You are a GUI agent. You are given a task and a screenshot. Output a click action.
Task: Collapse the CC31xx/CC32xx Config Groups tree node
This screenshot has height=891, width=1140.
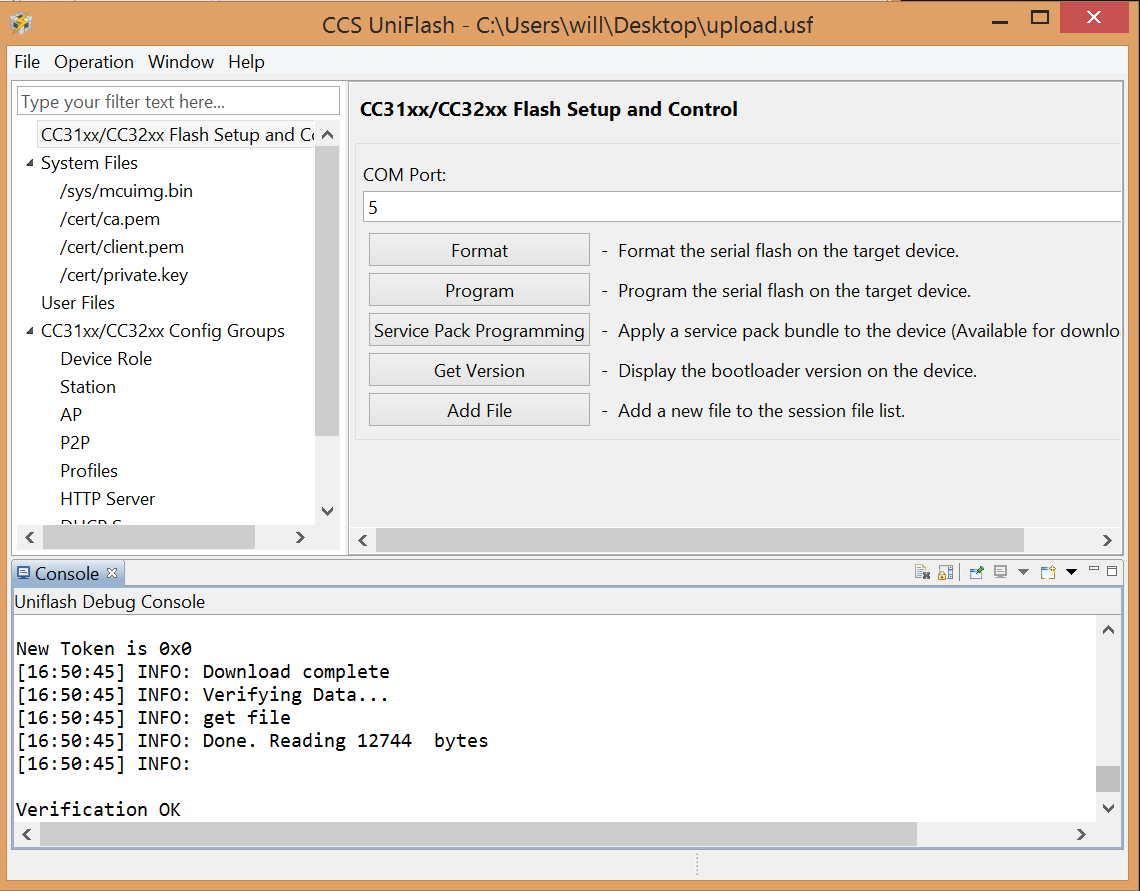pos(30,331)
